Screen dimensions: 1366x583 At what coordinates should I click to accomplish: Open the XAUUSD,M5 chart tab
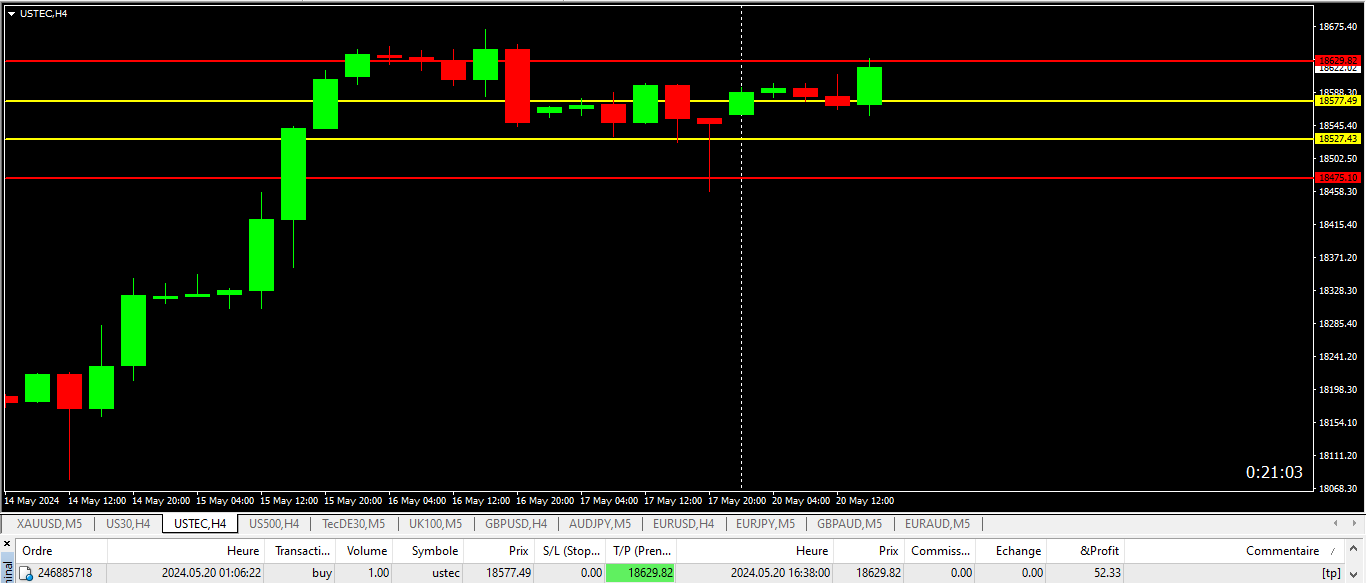(x=49, y=523)
